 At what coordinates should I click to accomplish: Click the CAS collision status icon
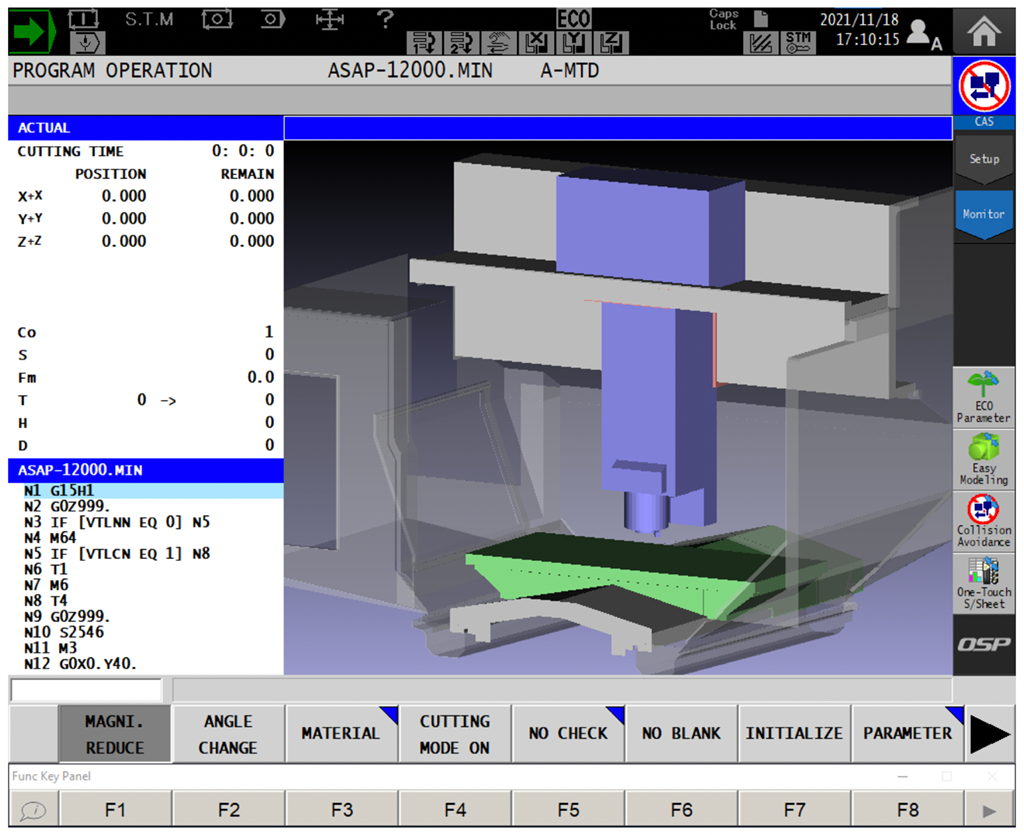pos(984,88)
